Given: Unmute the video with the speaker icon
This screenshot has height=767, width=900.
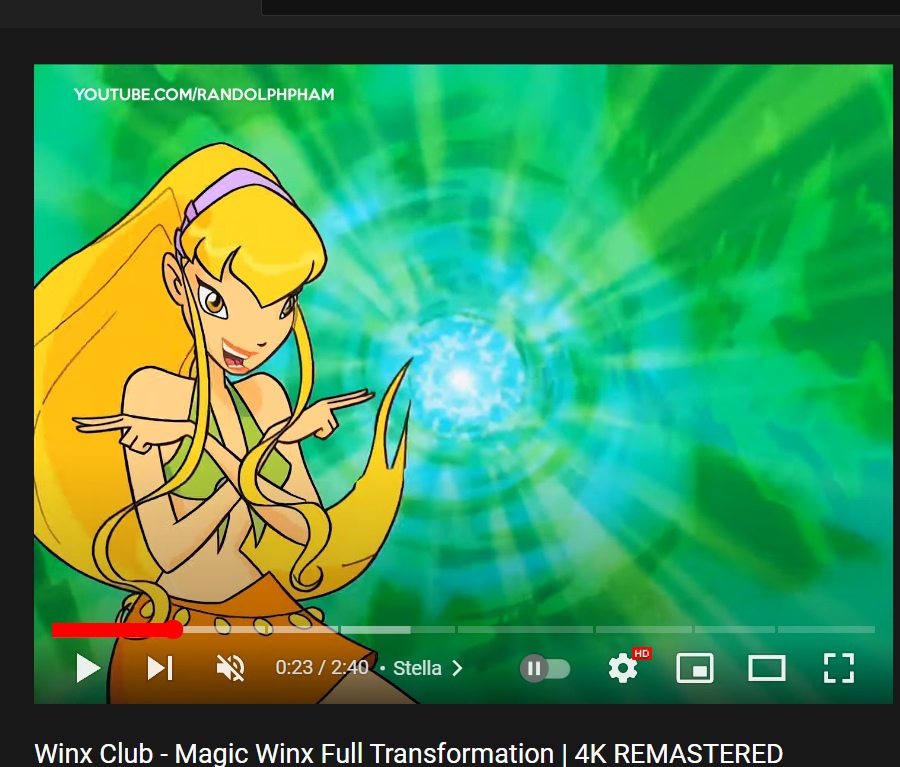Looking at the screenshot, I should [230, 668].
